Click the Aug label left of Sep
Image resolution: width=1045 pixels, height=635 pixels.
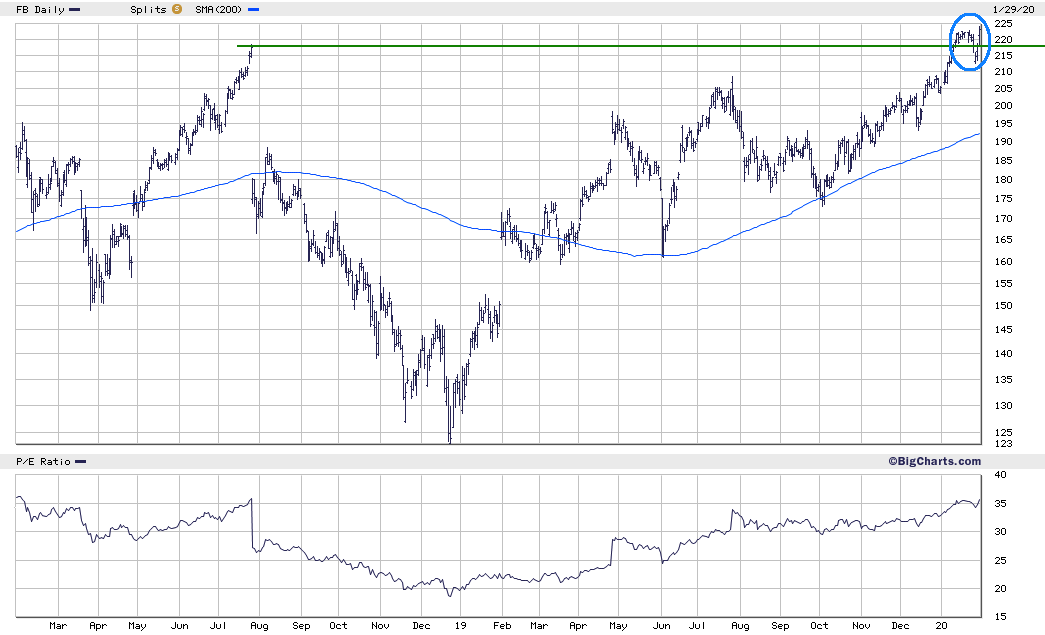point(259,626)
